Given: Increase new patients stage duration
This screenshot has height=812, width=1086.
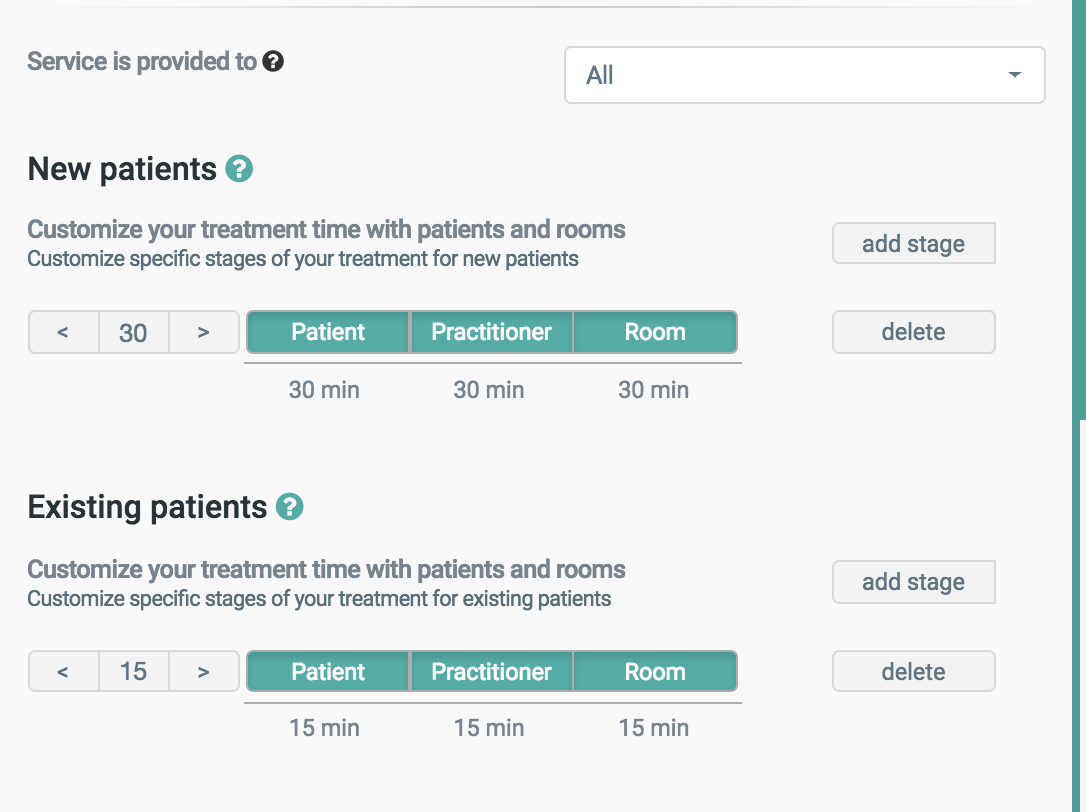Looking at the screenshot, I should [x=204, y=332].
